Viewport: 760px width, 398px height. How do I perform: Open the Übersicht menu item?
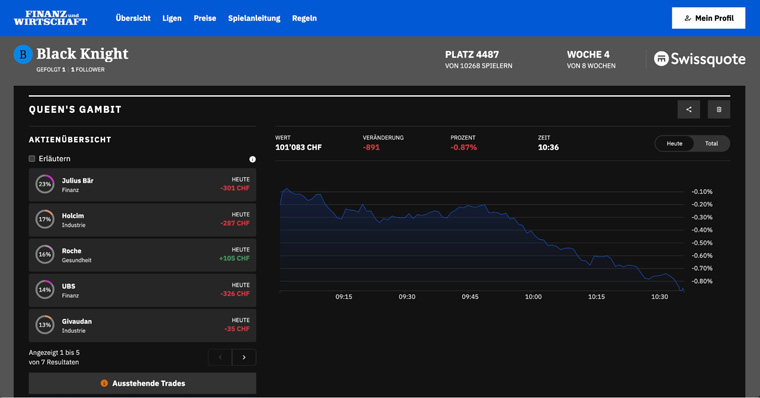133,18
